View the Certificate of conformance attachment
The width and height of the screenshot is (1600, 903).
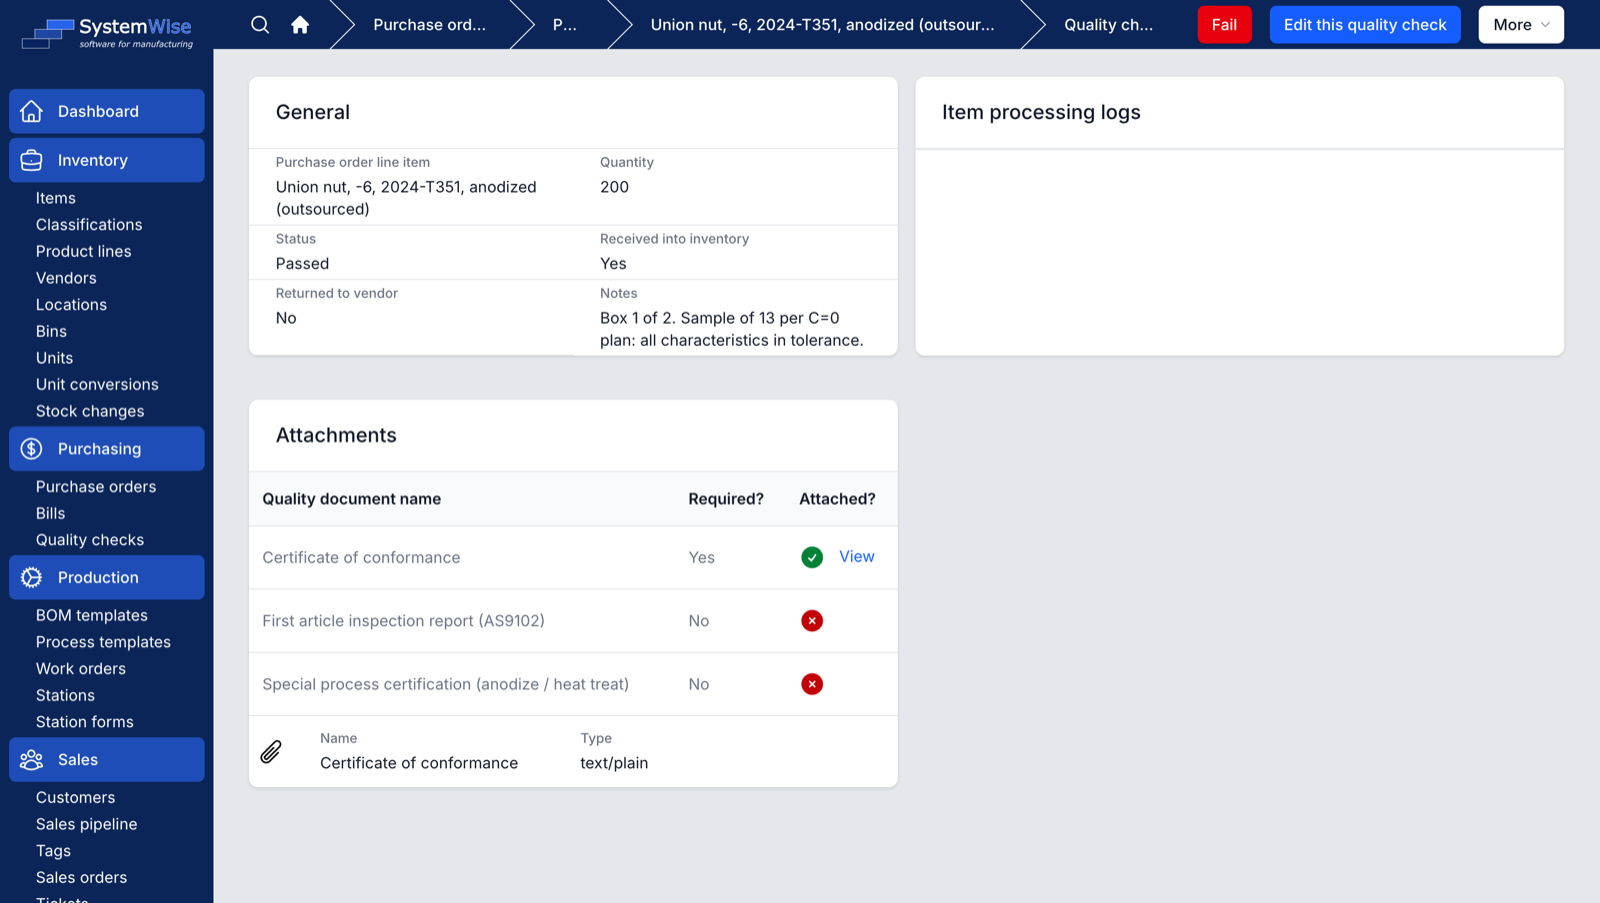pos(856,556)
